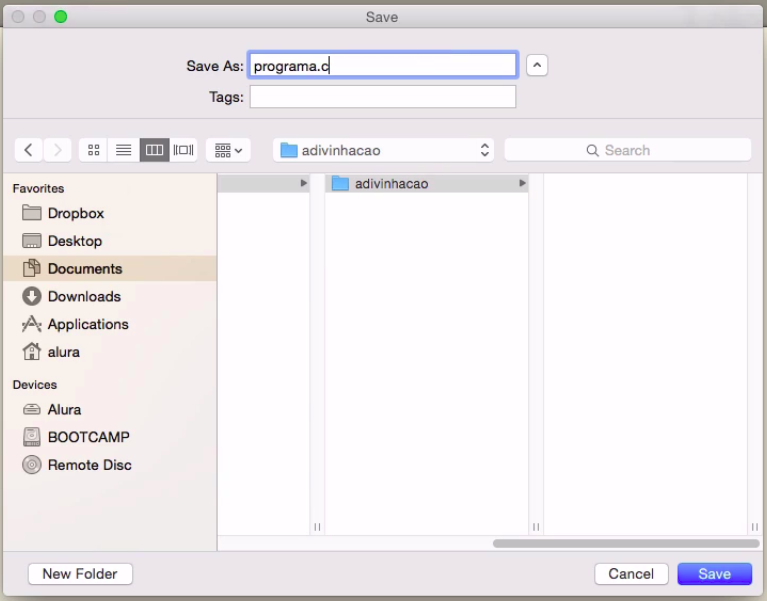Switch to list view mode
The width and height of the screenshot is (767, 601).
[124, 150]
